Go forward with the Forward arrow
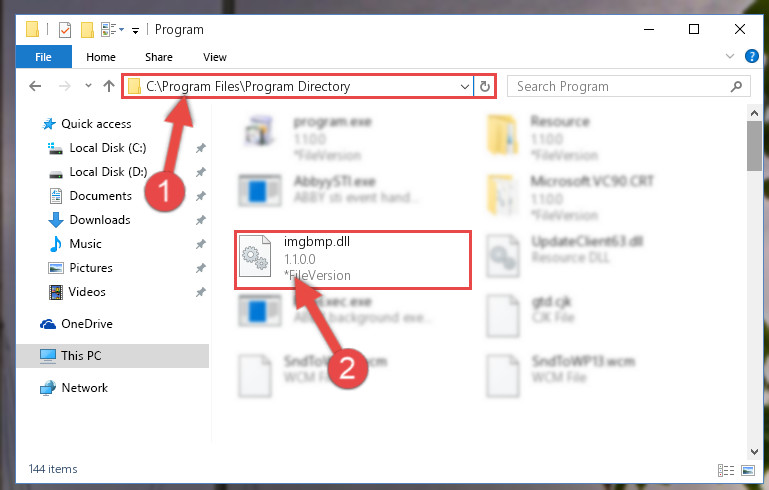 (64, 86)
